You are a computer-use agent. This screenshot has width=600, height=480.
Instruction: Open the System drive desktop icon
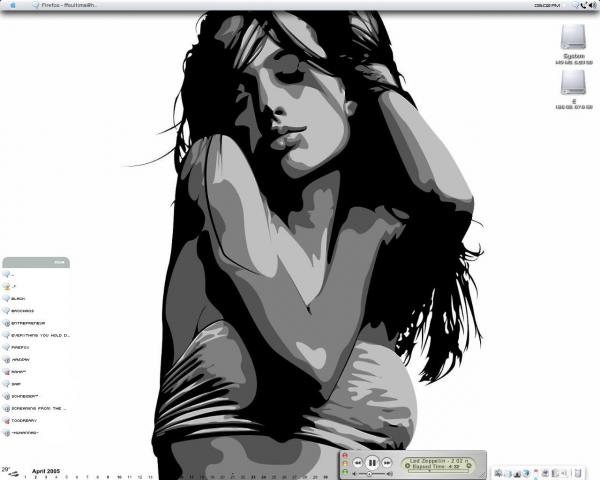[573, 44]
